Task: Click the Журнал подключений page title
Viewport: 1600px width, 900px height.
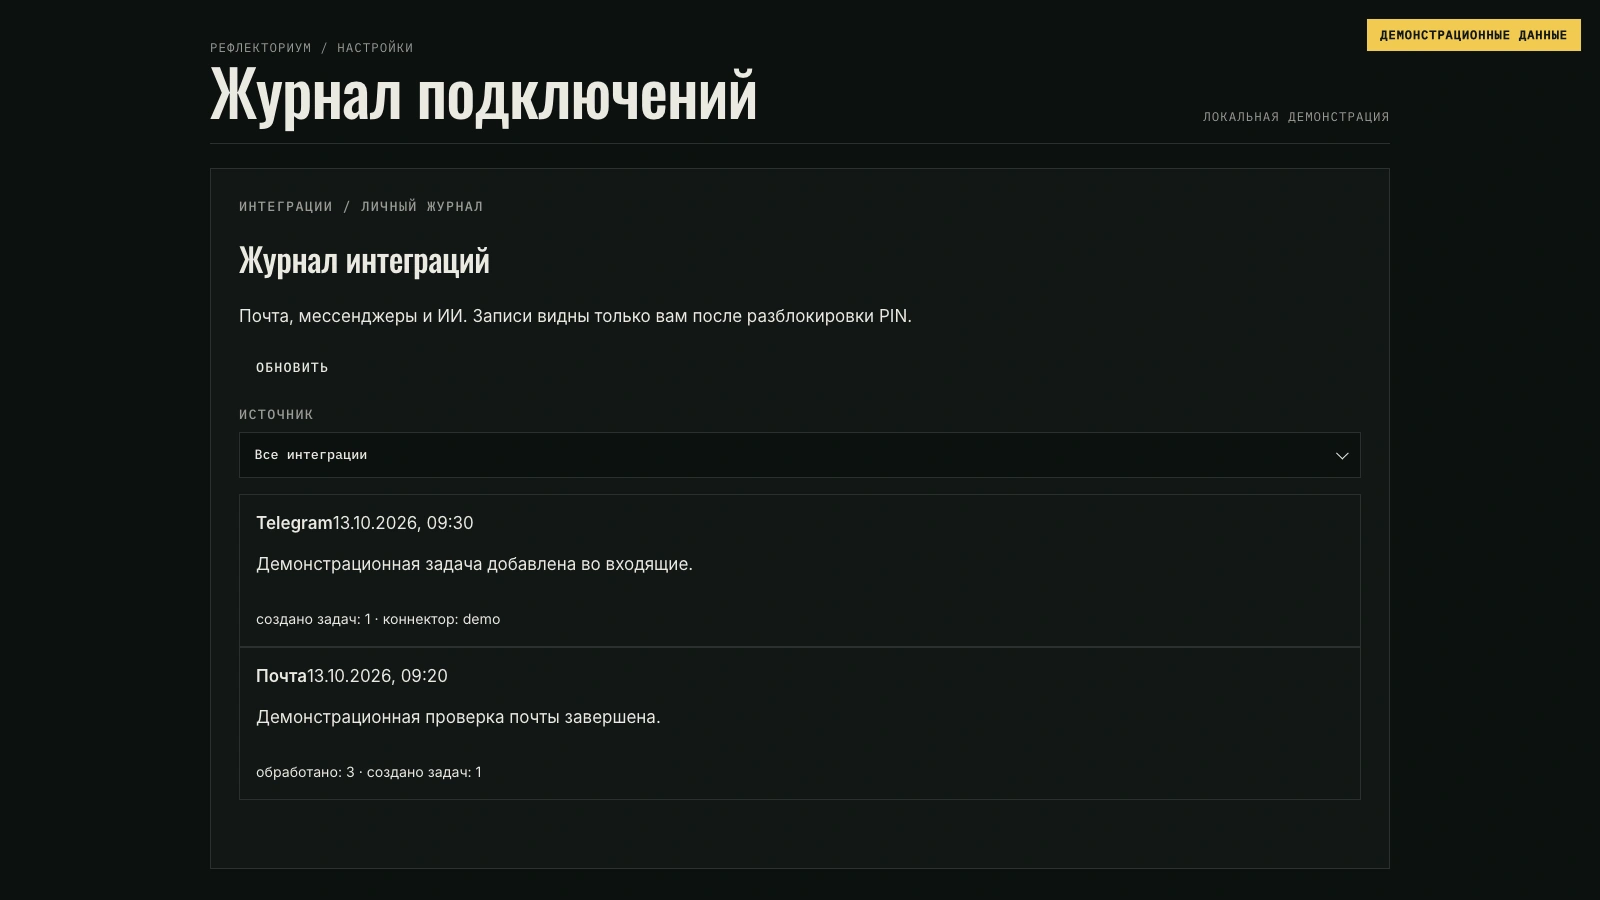Action: pos(483,96)
